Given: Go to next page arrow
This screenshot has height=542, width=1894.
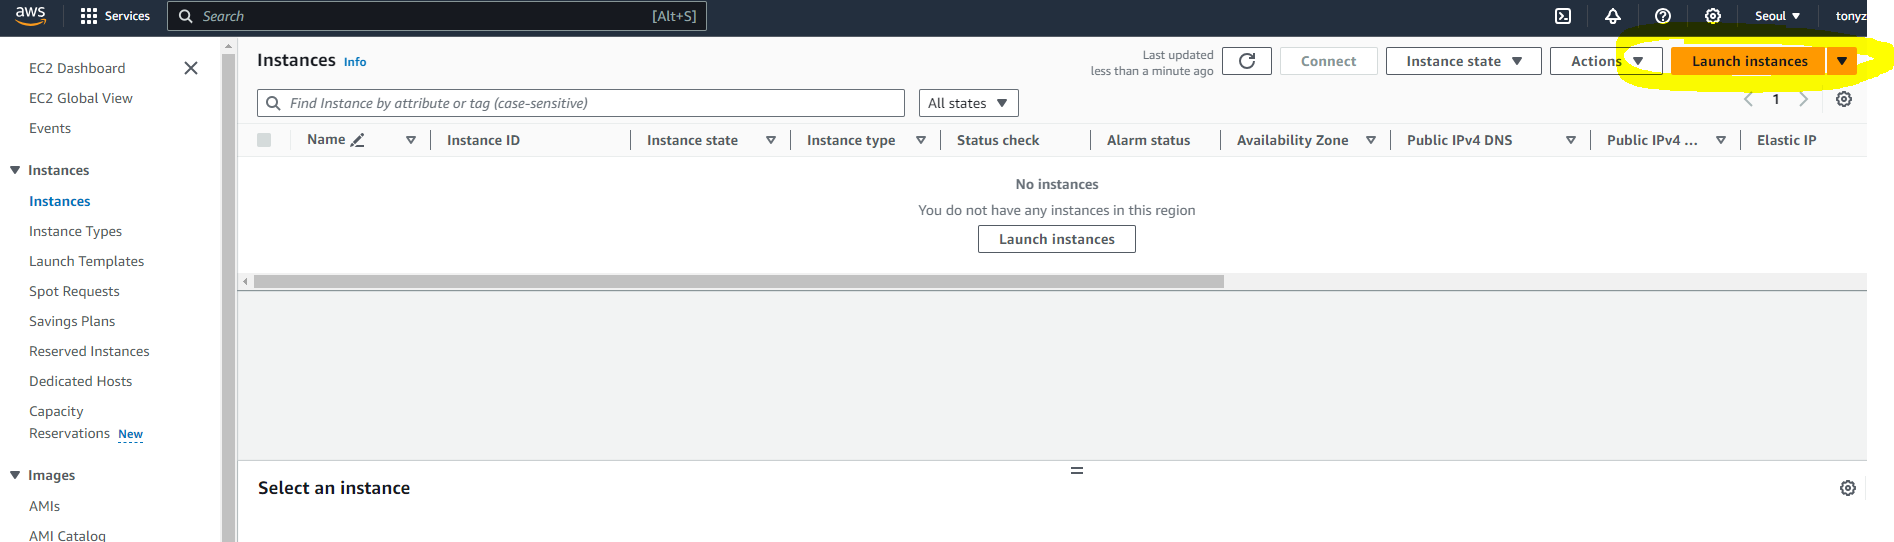Looking at the screenshot, I should tap(1804, 99).
